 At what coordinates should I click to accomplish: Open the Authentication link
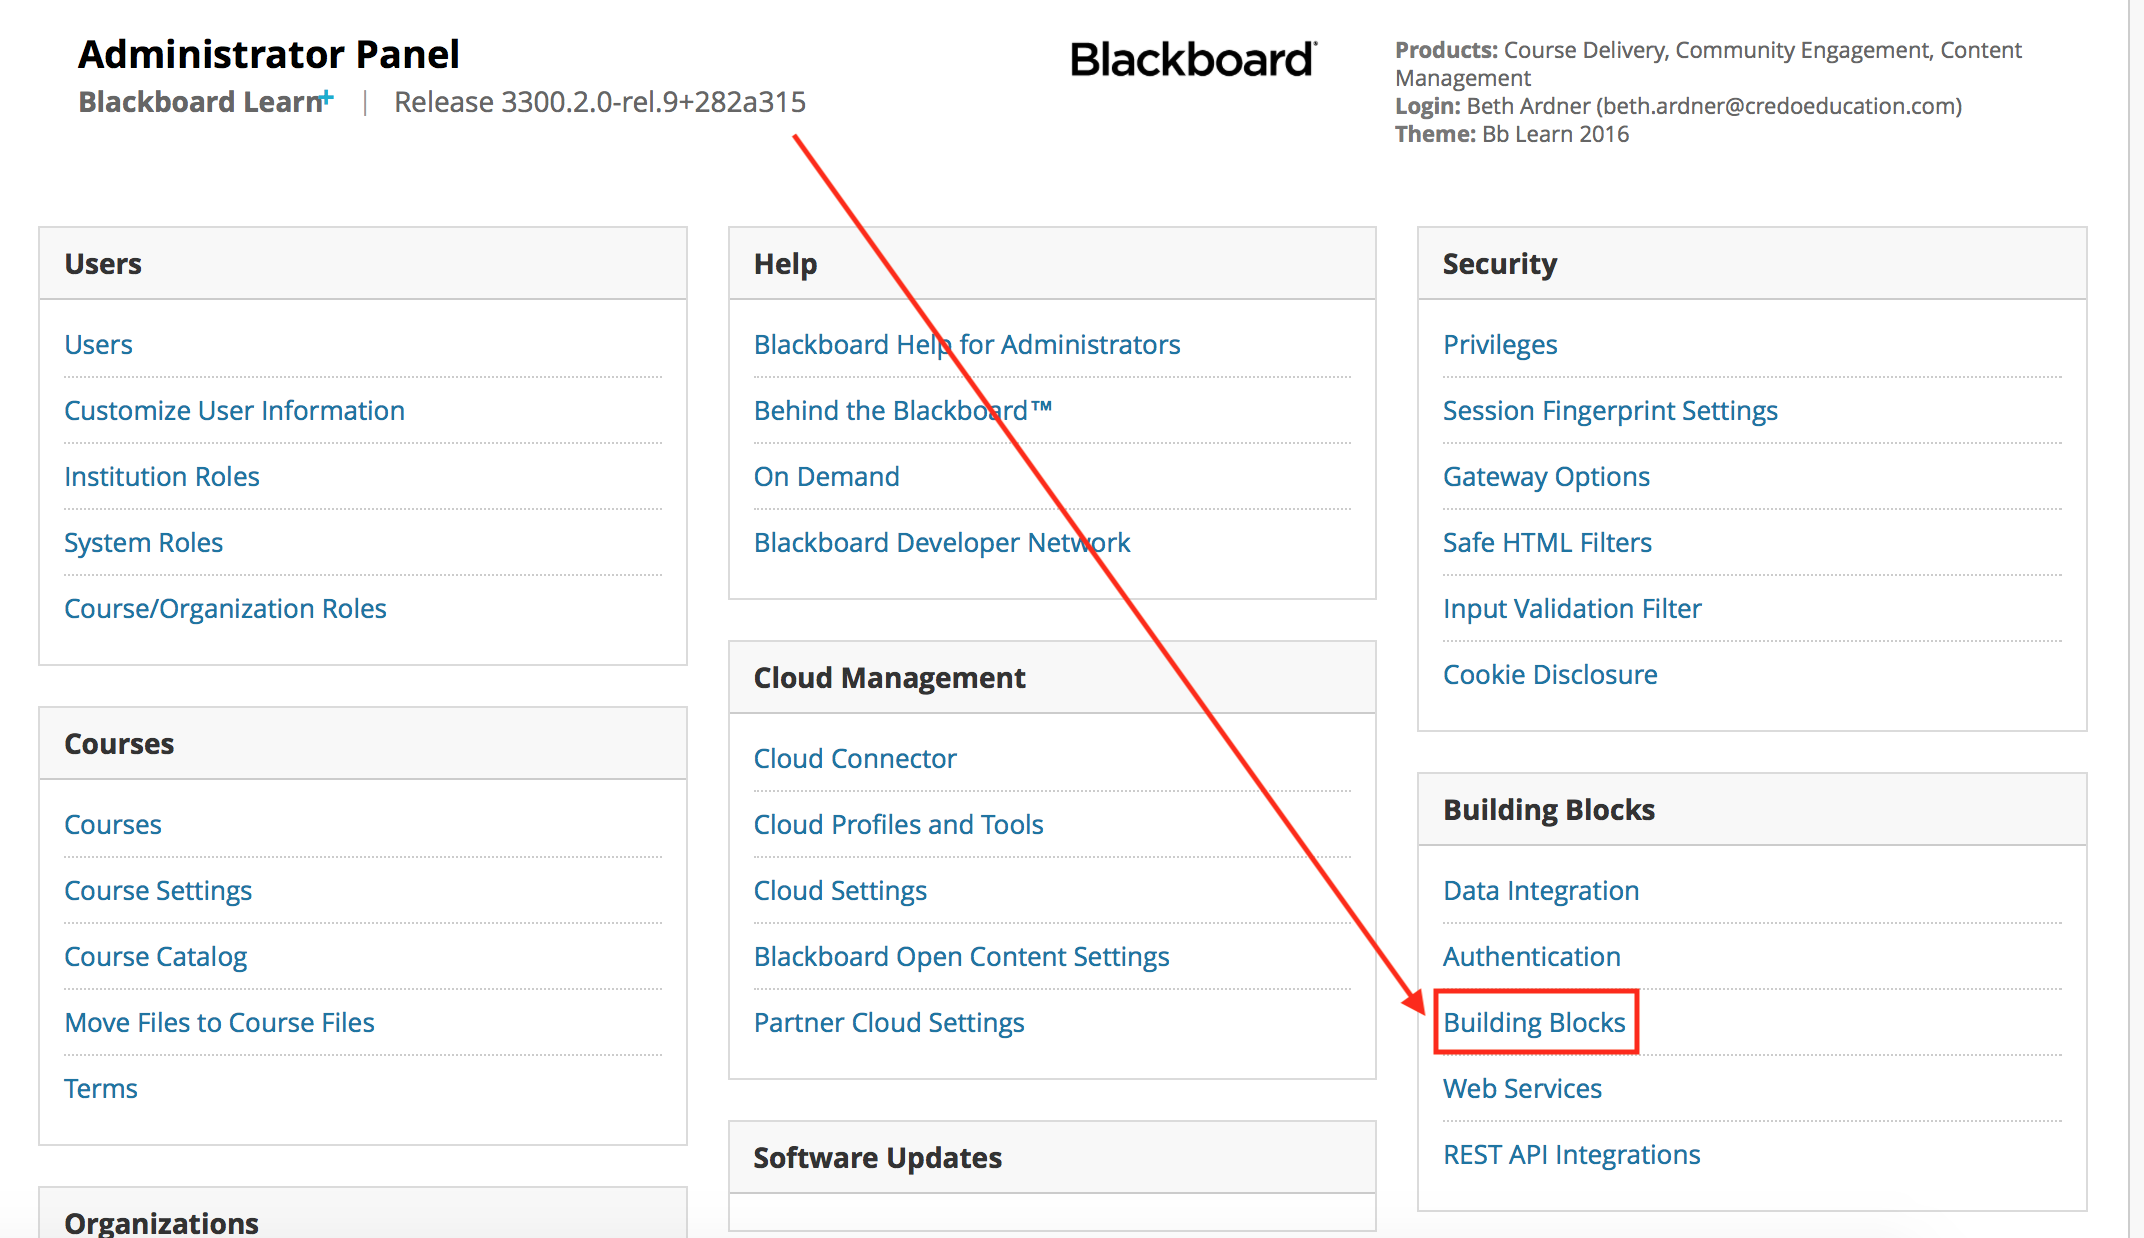point(1531,956)
